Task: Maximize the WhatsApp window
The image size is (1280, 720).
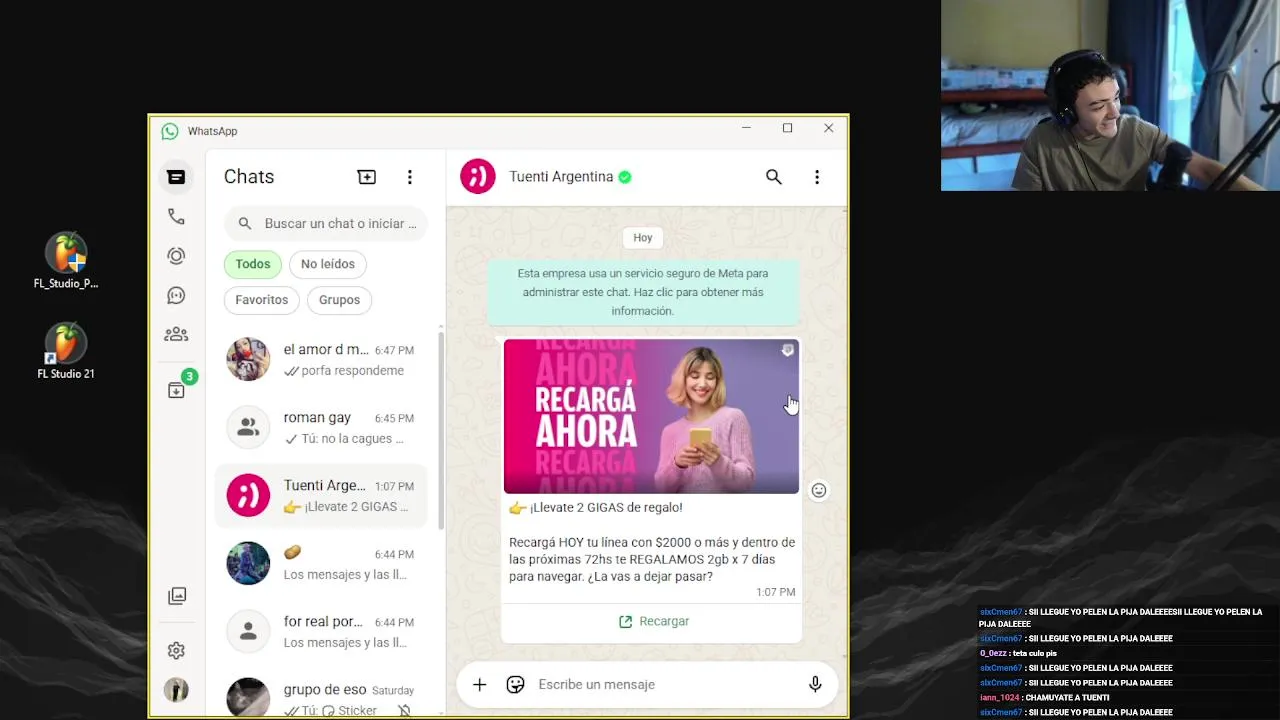Action: [x=787, y=128]
